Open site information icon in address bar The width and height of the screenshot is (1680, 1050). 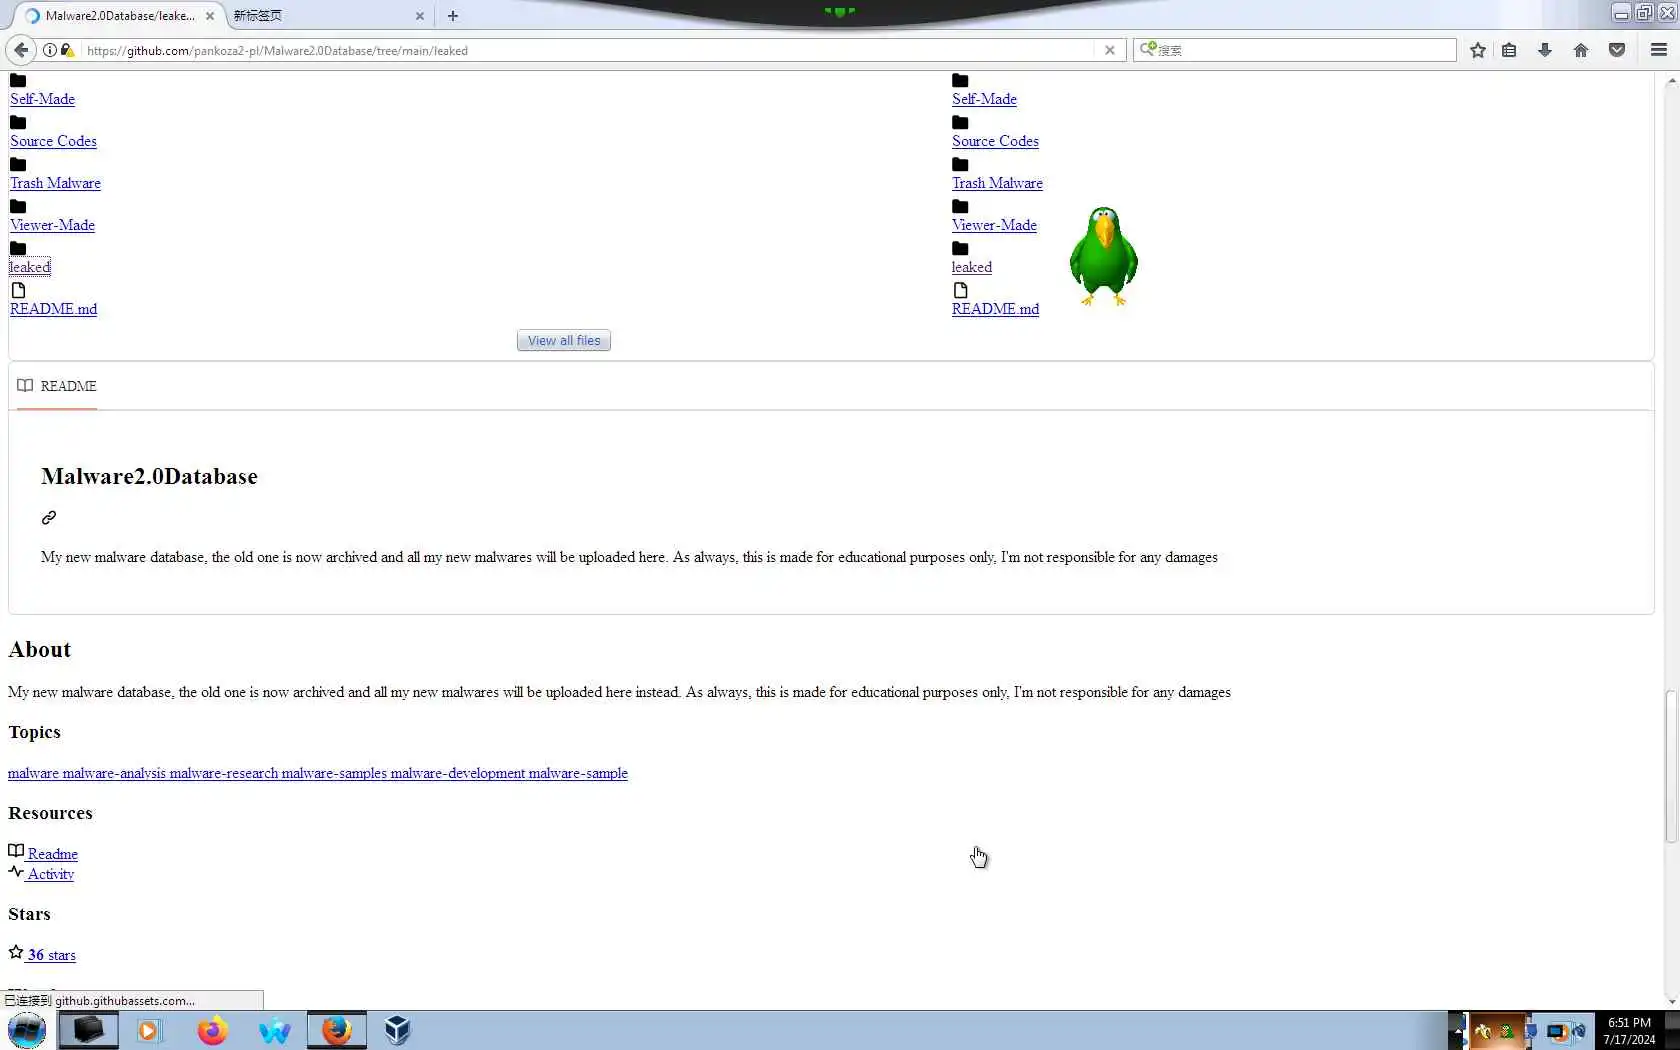49,50
